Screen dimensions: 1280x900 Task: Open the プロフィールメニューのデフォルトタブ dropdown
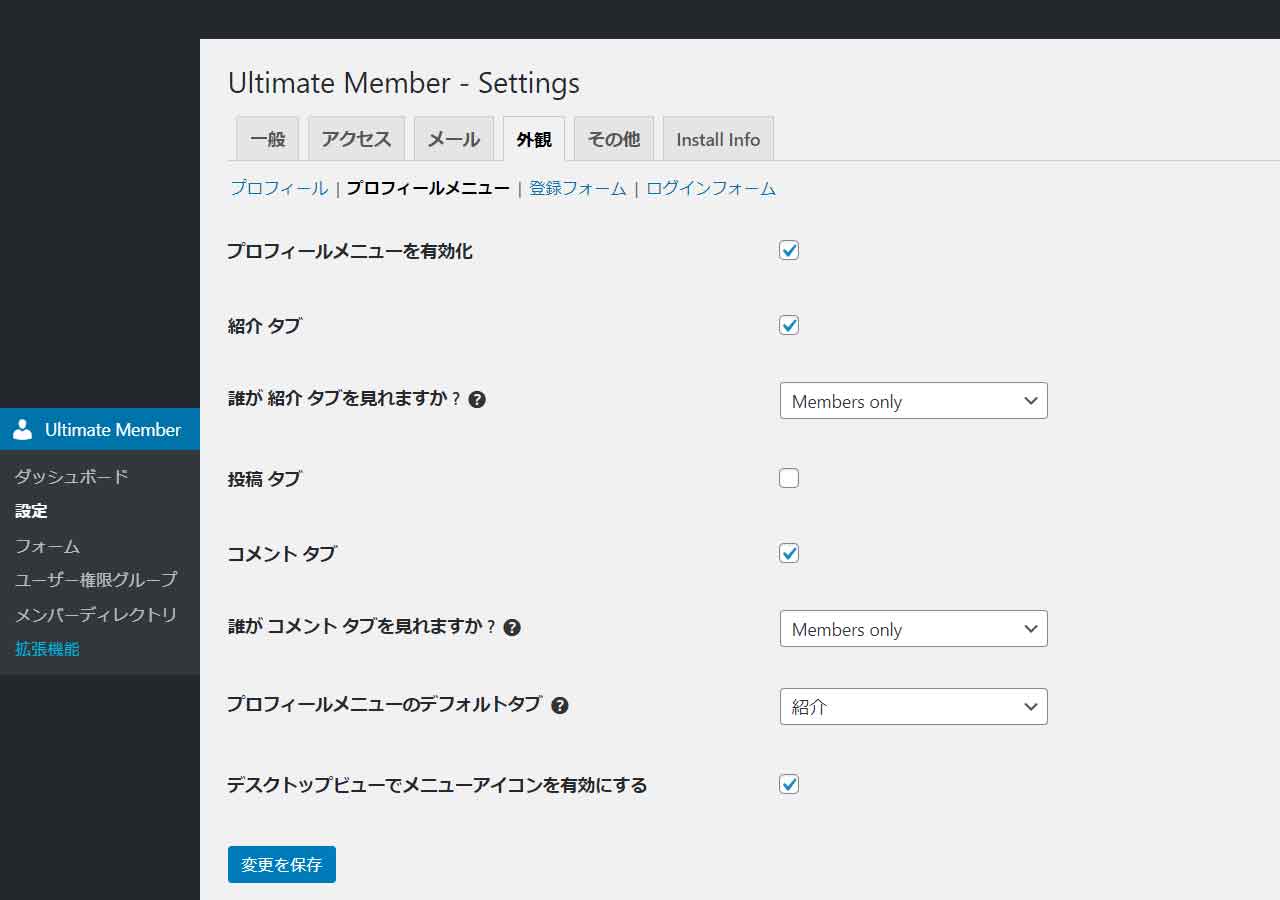coord(914,707)
